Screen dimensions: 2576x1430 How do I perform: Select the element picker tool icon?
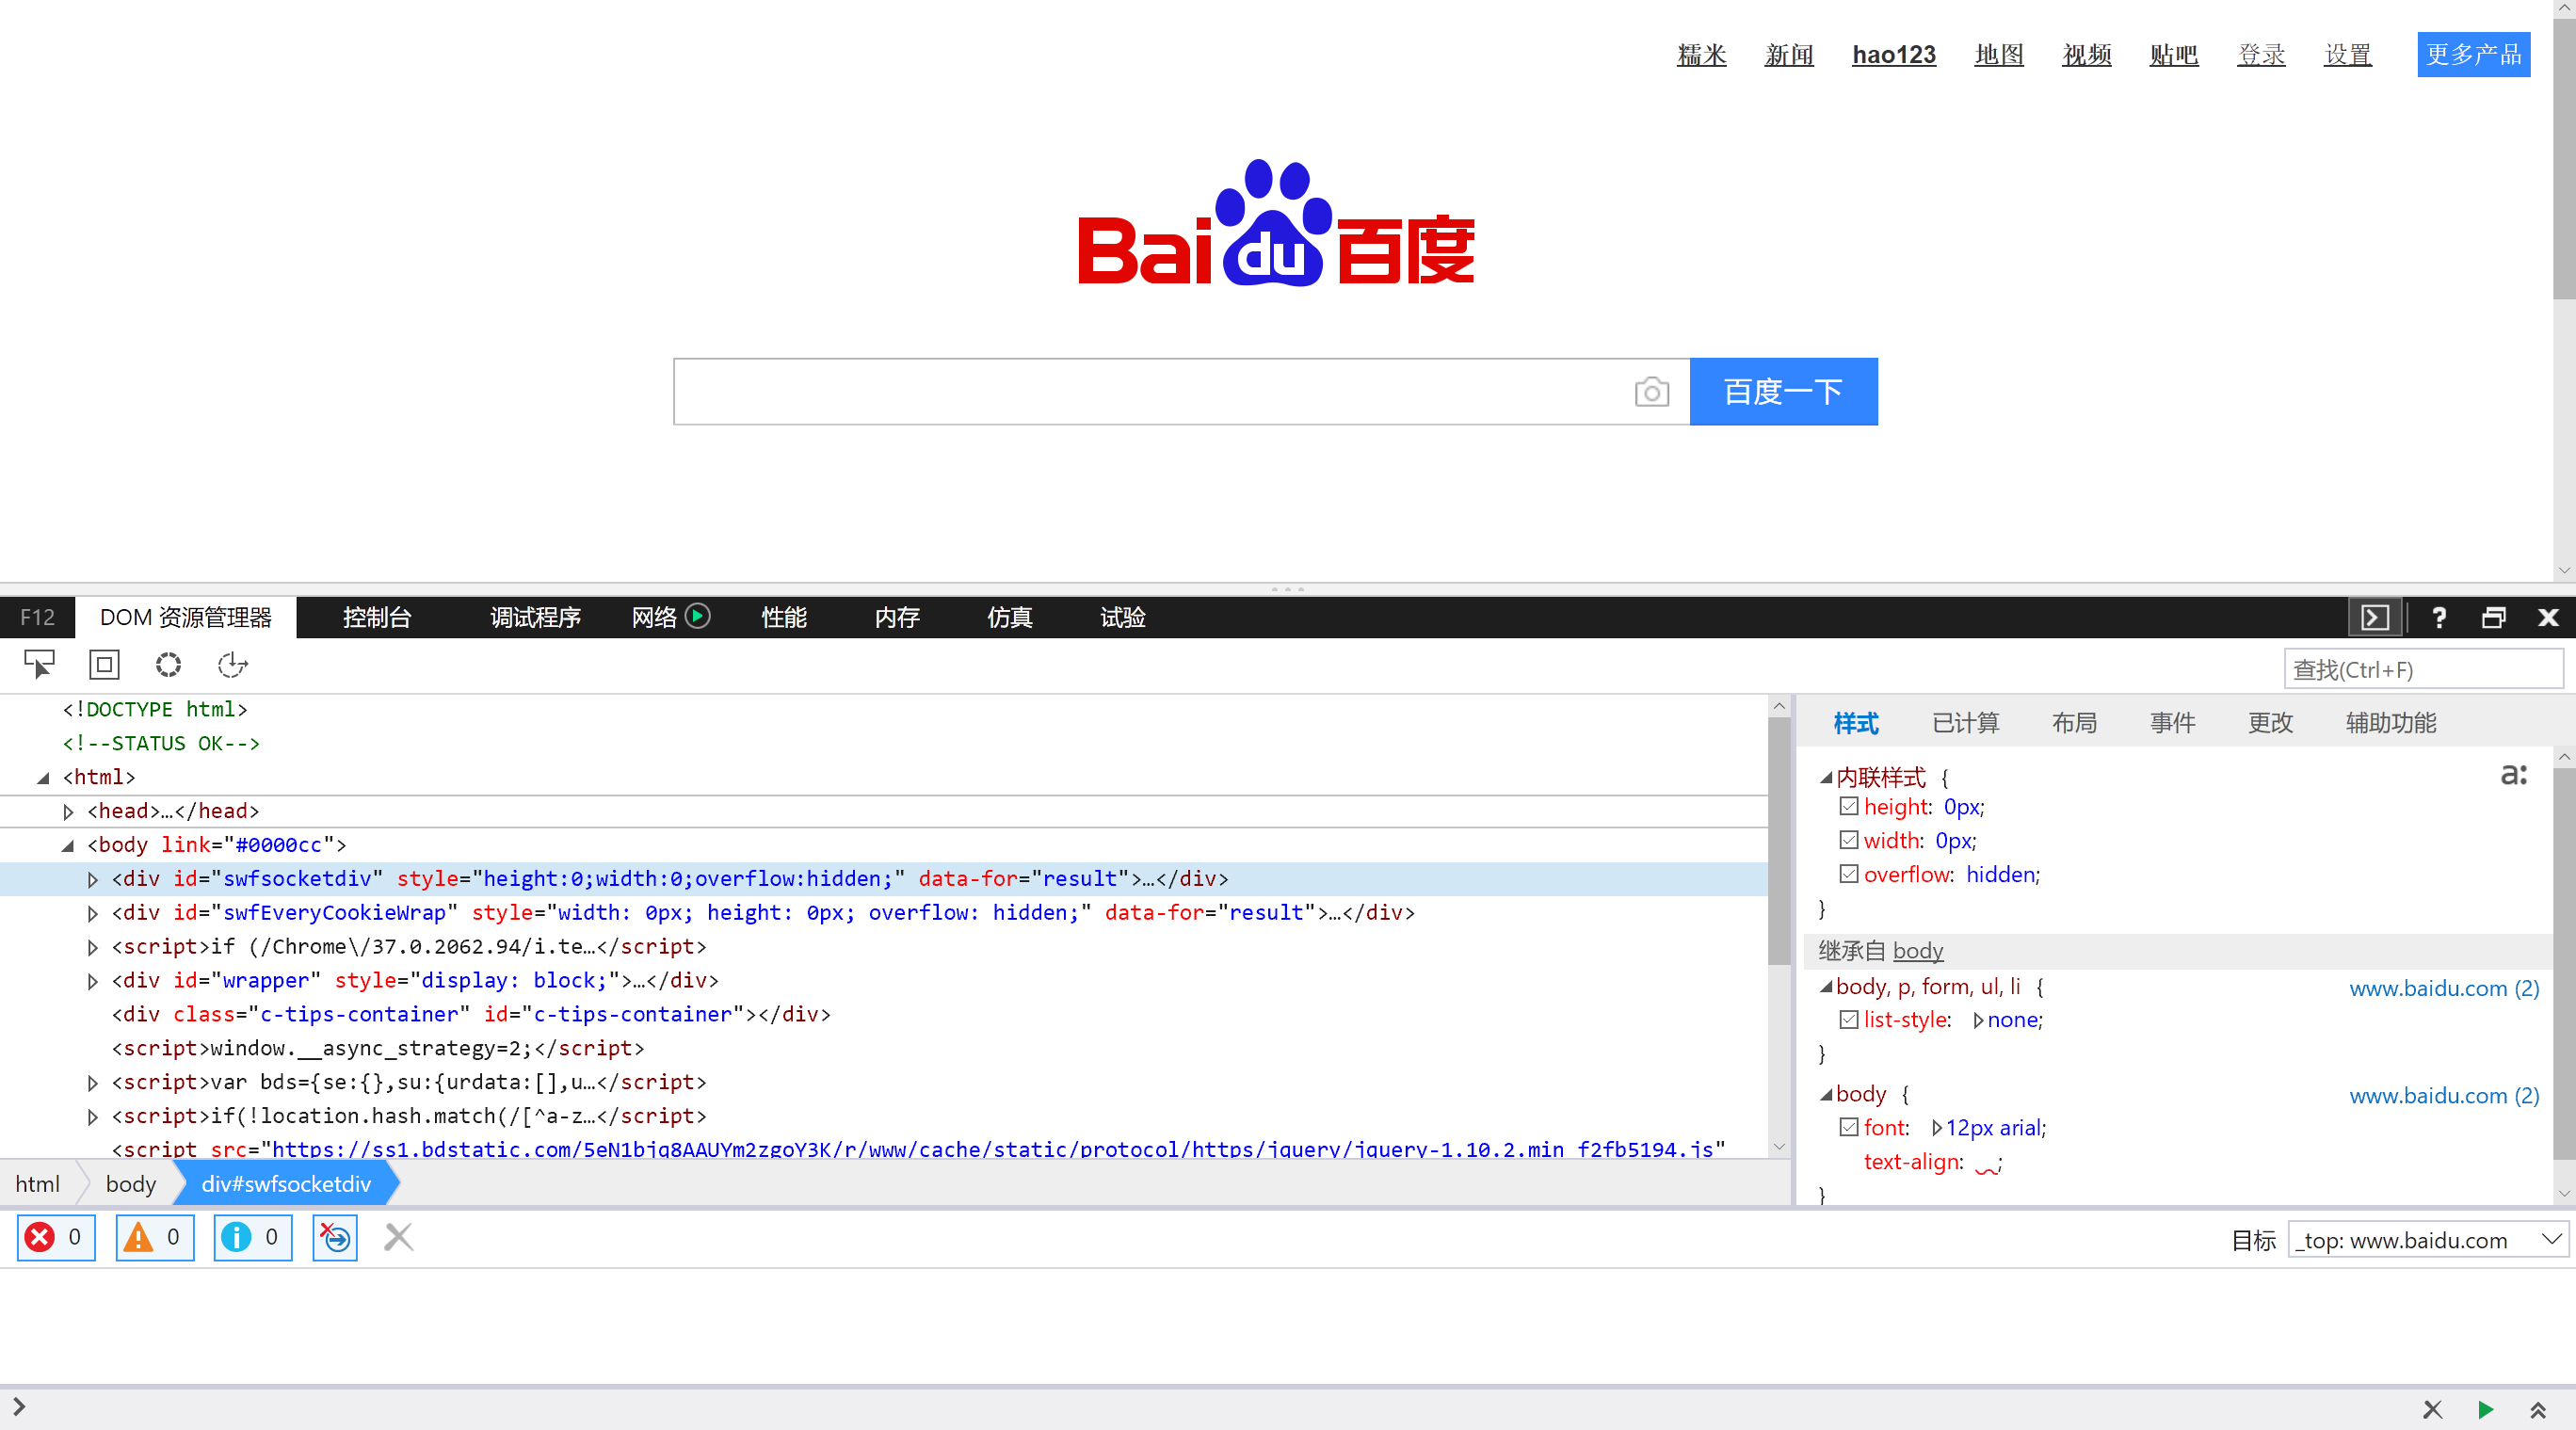coord(39,665)
